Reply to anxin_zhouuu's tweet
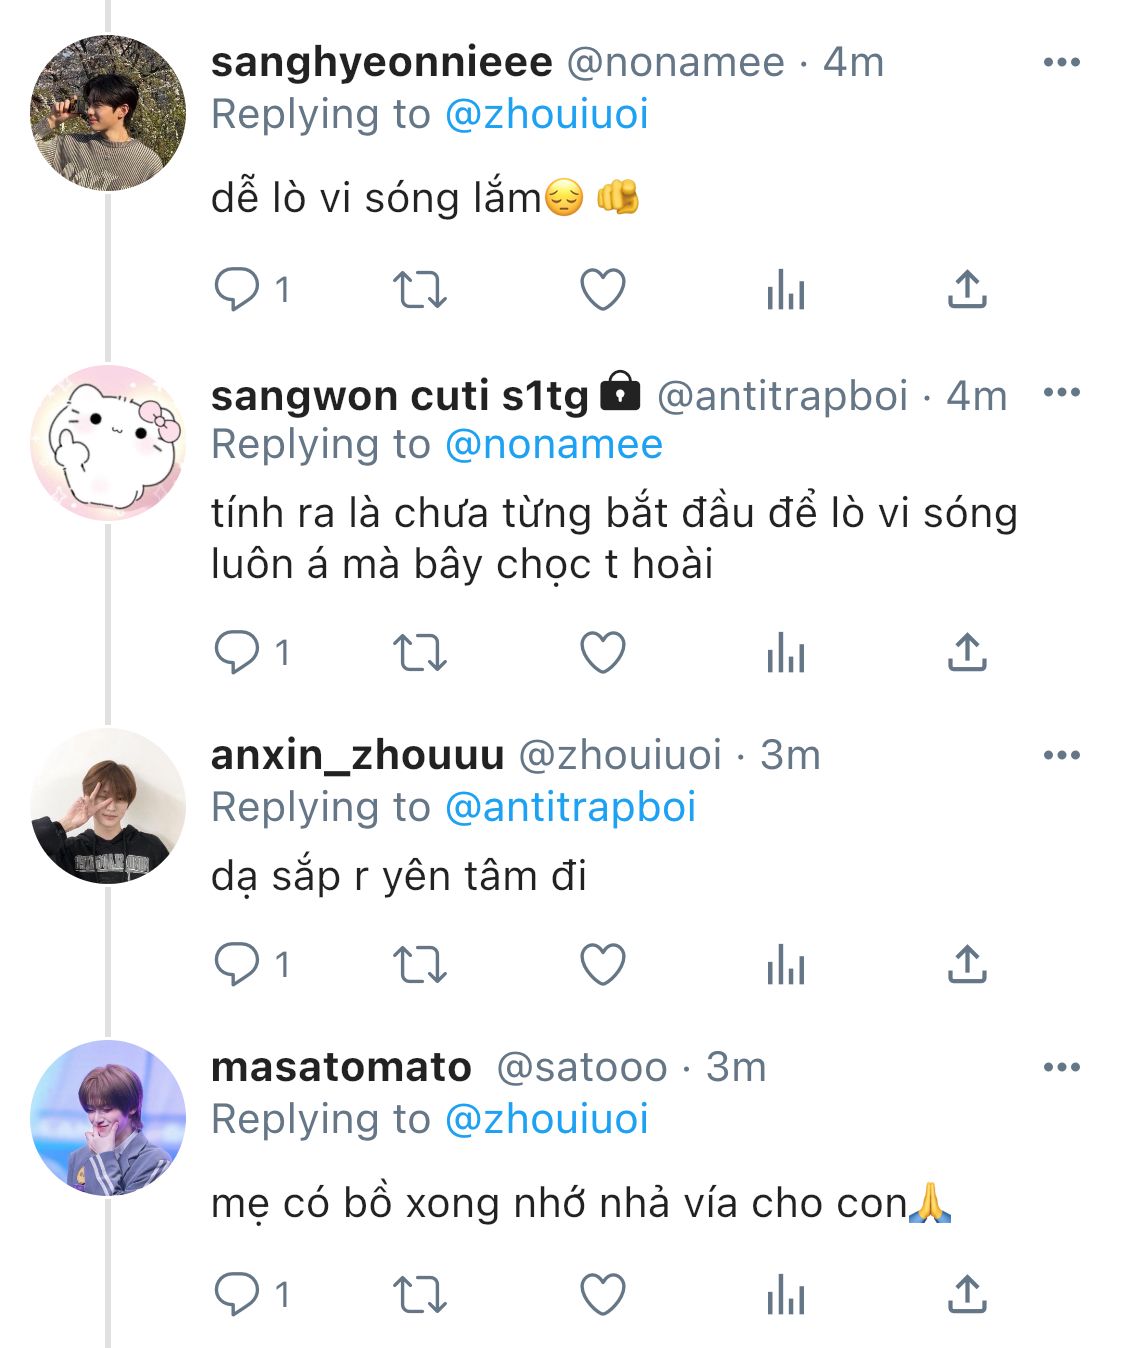 tap(237, 965)
